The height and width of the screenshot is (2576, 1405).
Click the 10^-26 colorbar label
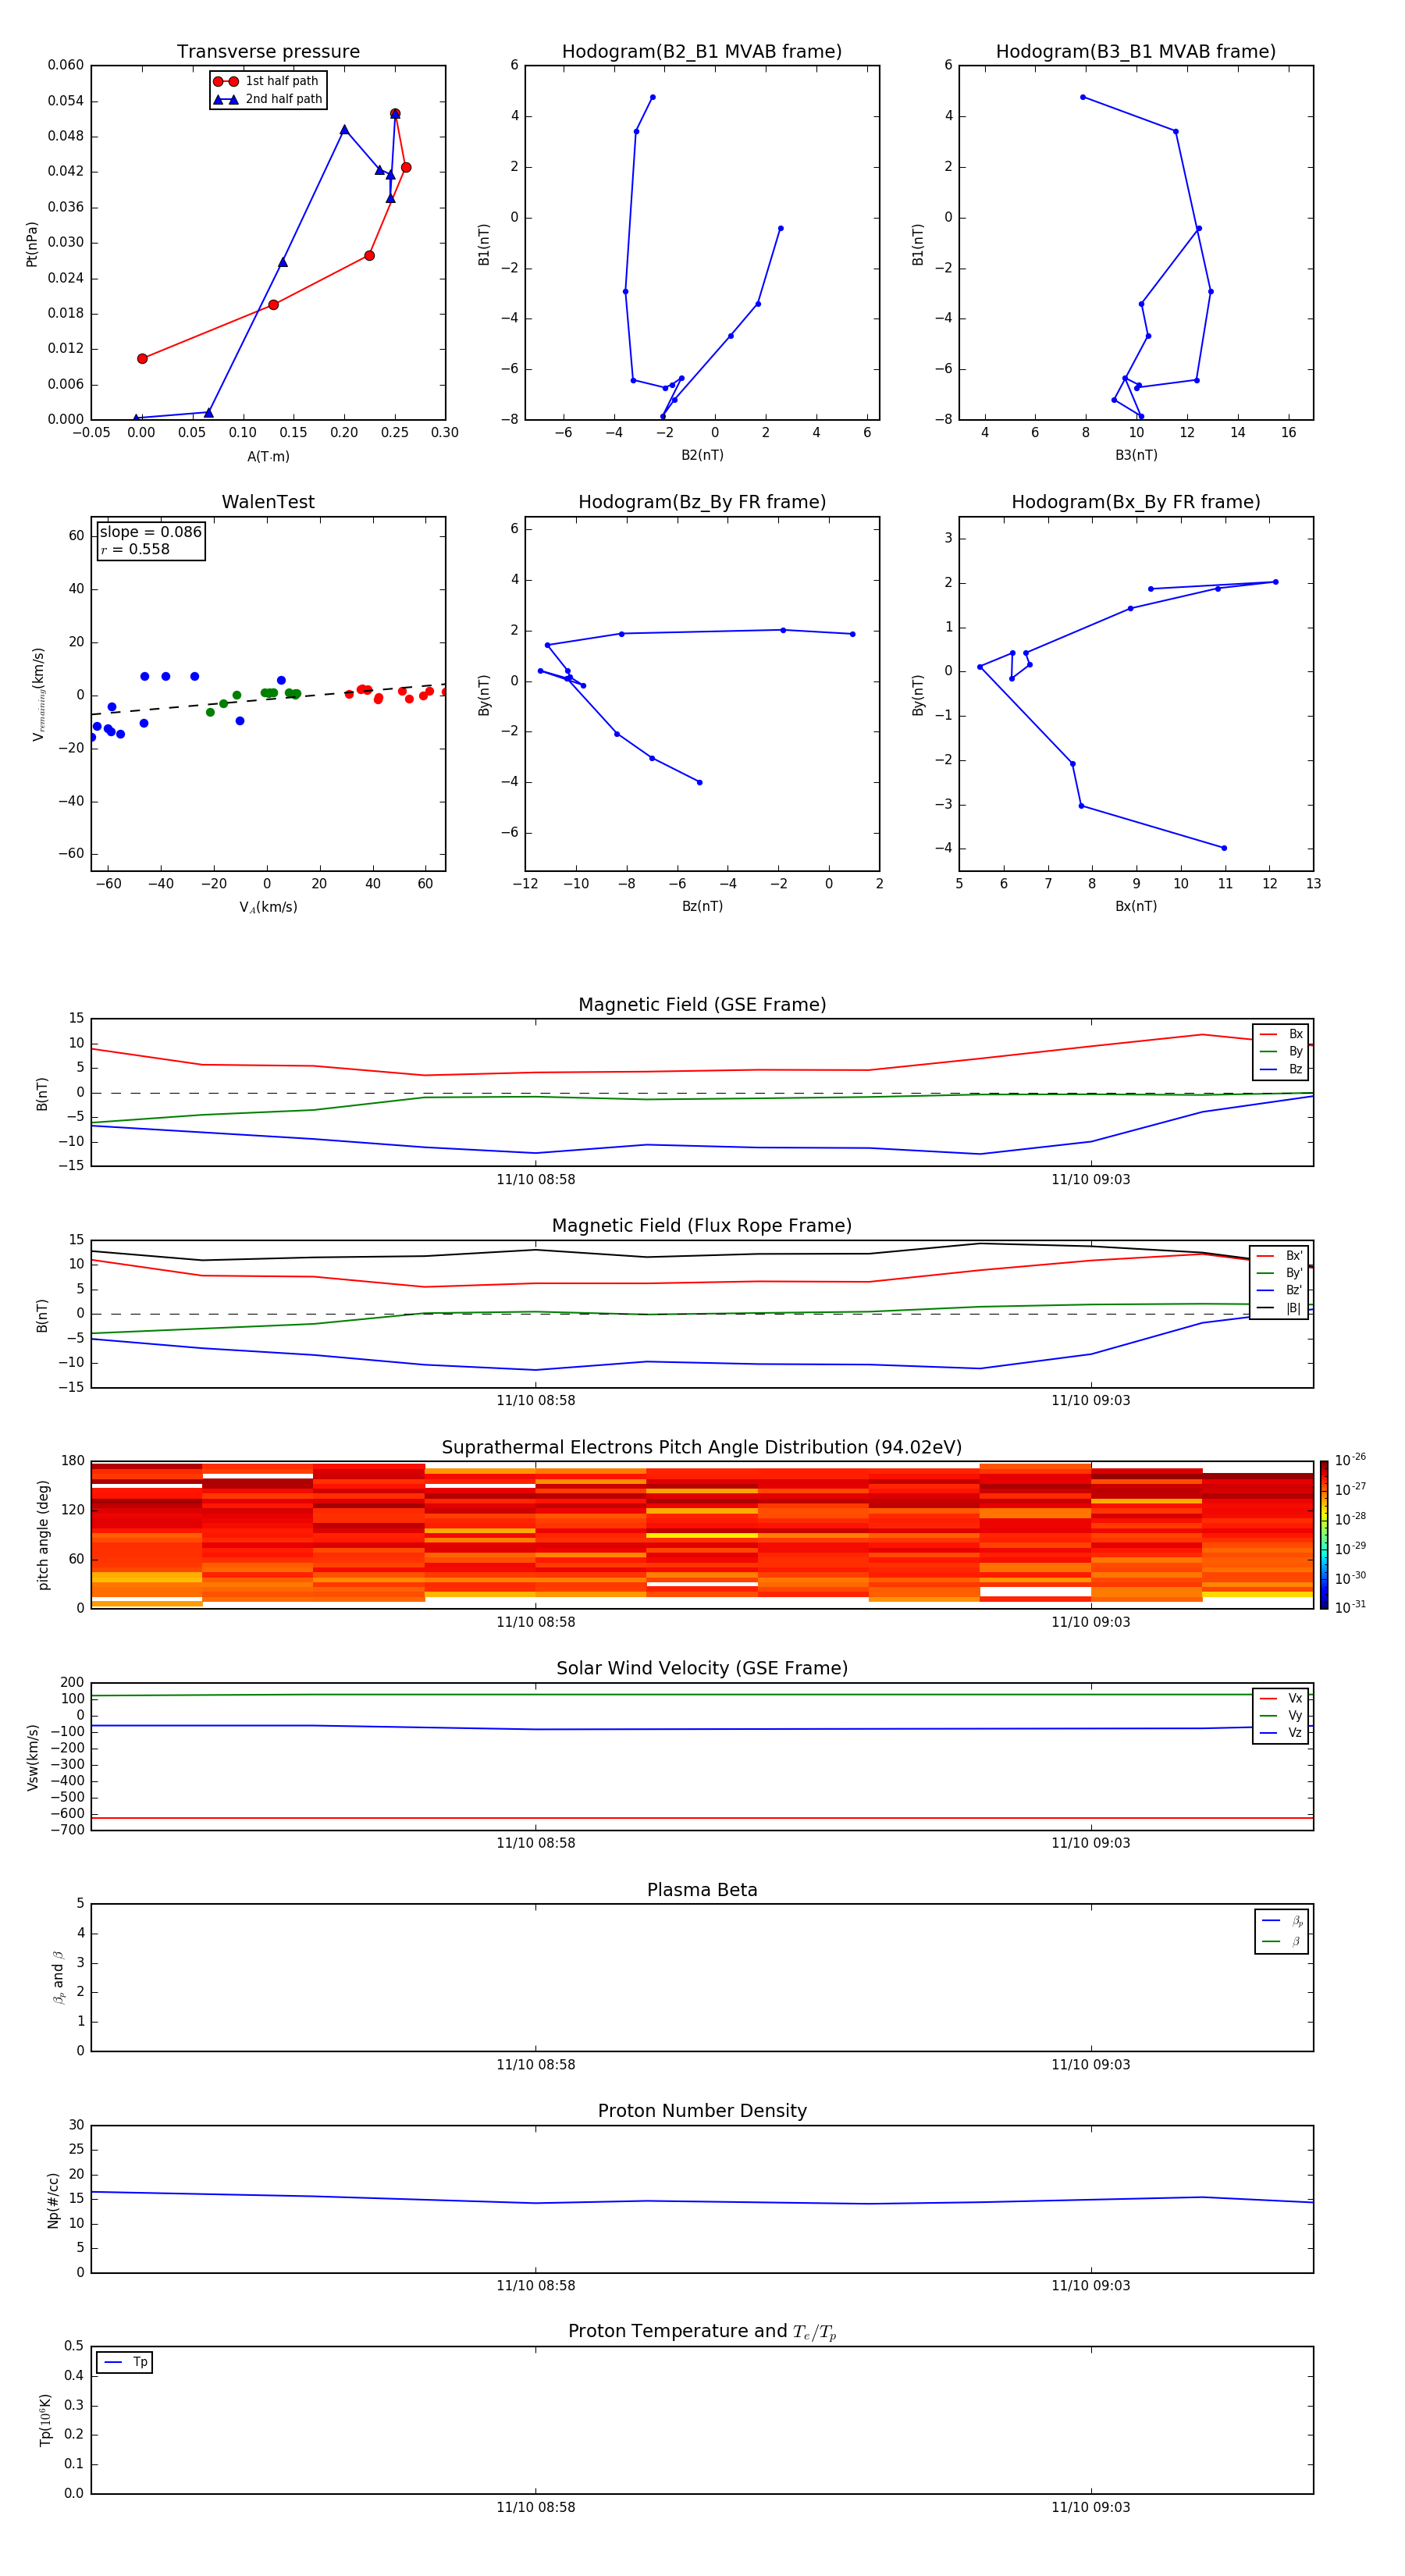pos(1350,1460)
